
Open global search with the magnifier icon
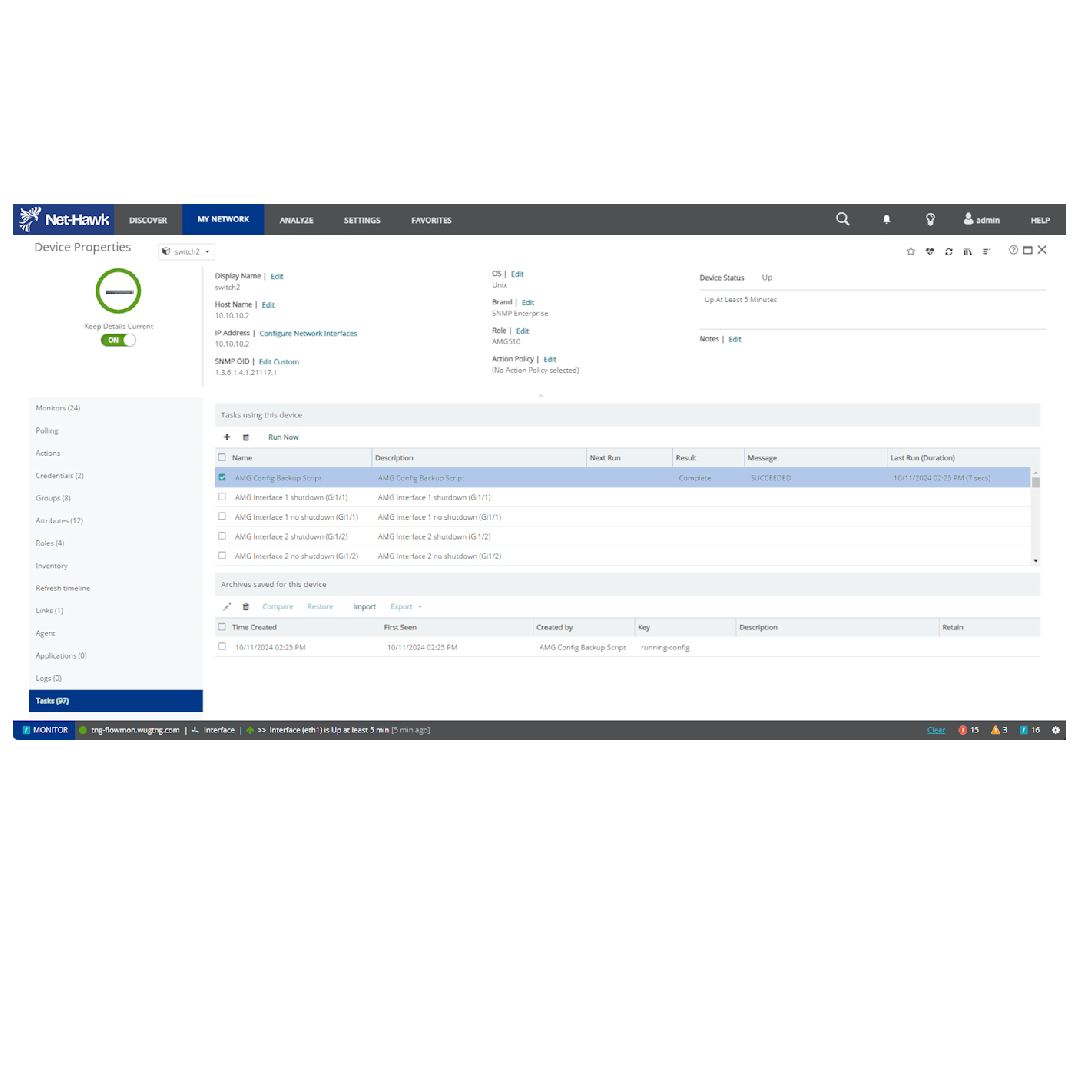point(842,219)
